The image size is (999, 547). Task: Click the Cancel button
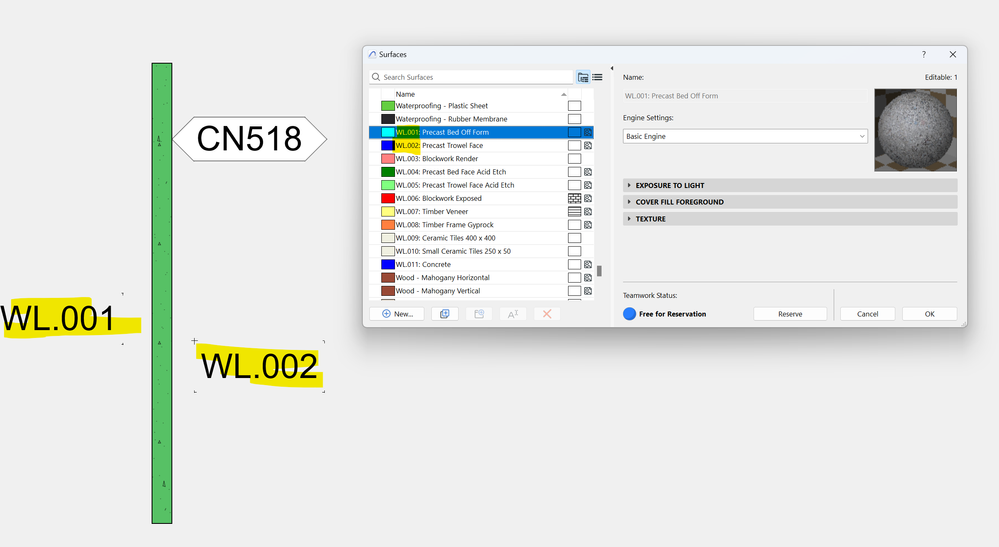tap(867, 314)
